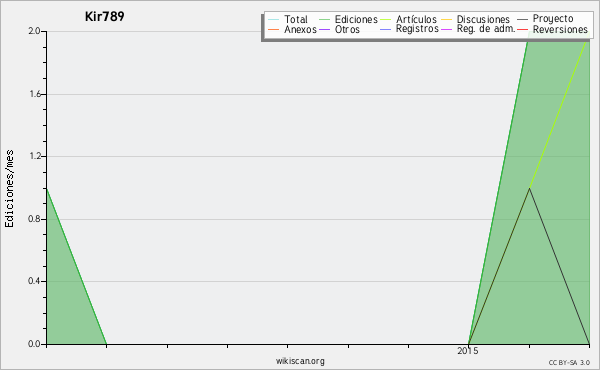Click the 2.0 y-axis value
600x370 pixels.
(35, 31)
